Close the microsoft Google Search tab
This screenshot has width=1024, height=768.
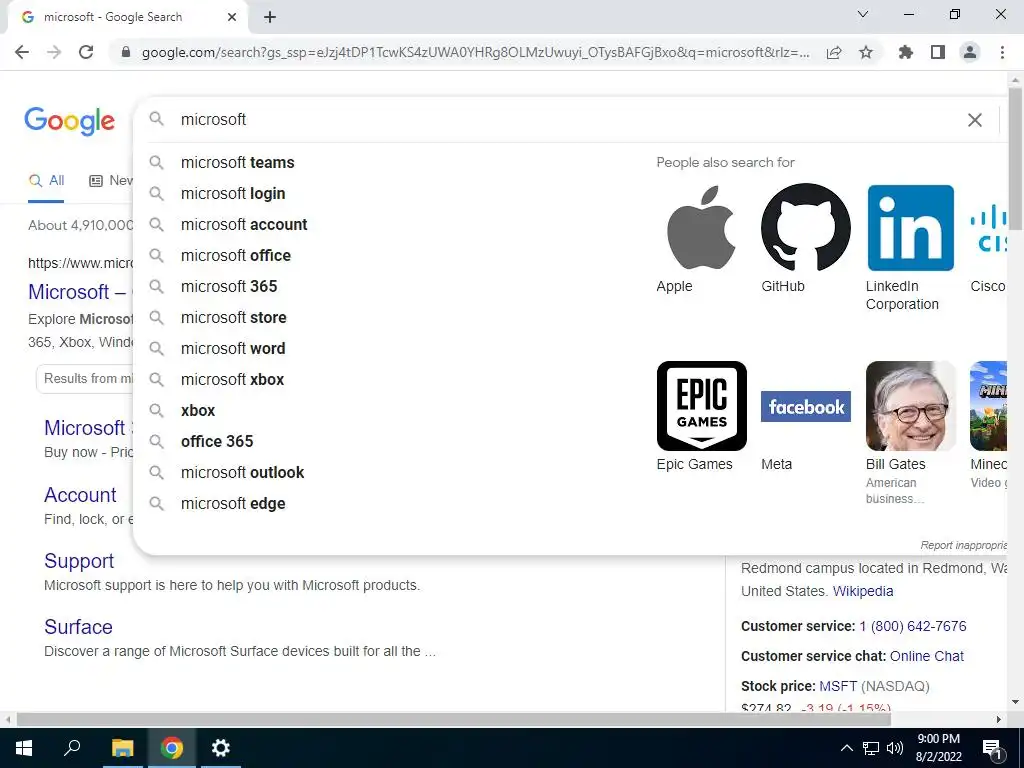[232, 17]
